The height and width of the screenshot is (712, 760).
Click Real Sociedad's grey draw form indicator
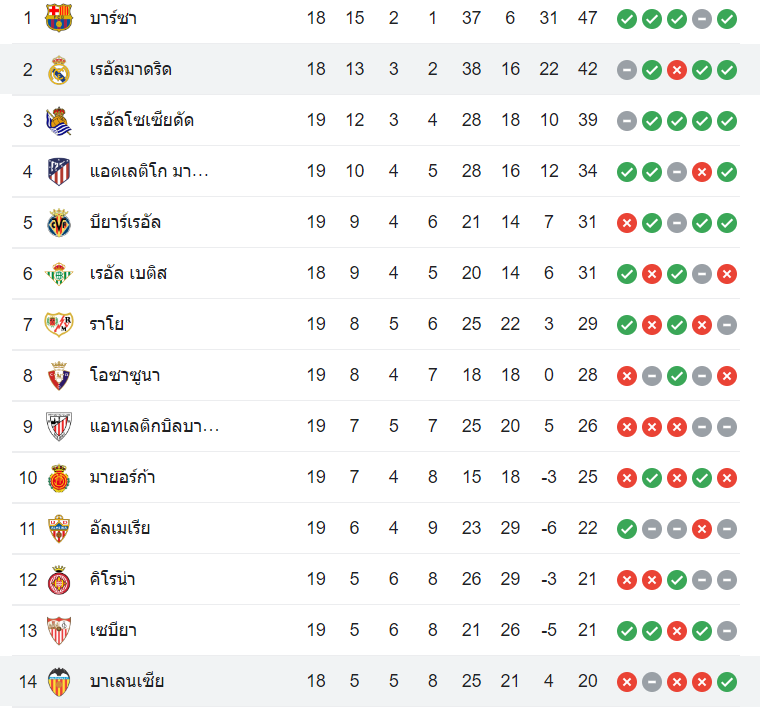point(627,120)
